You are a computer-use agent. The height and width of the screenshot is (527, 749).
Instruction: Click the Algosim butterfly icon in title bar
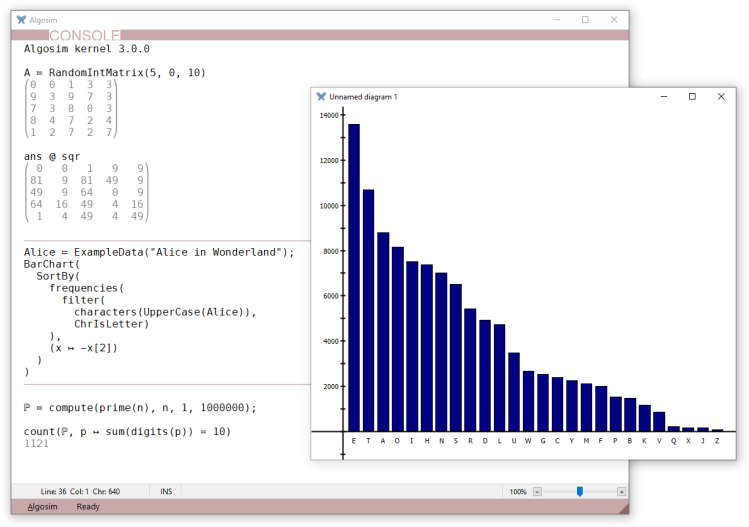point(22,19)
